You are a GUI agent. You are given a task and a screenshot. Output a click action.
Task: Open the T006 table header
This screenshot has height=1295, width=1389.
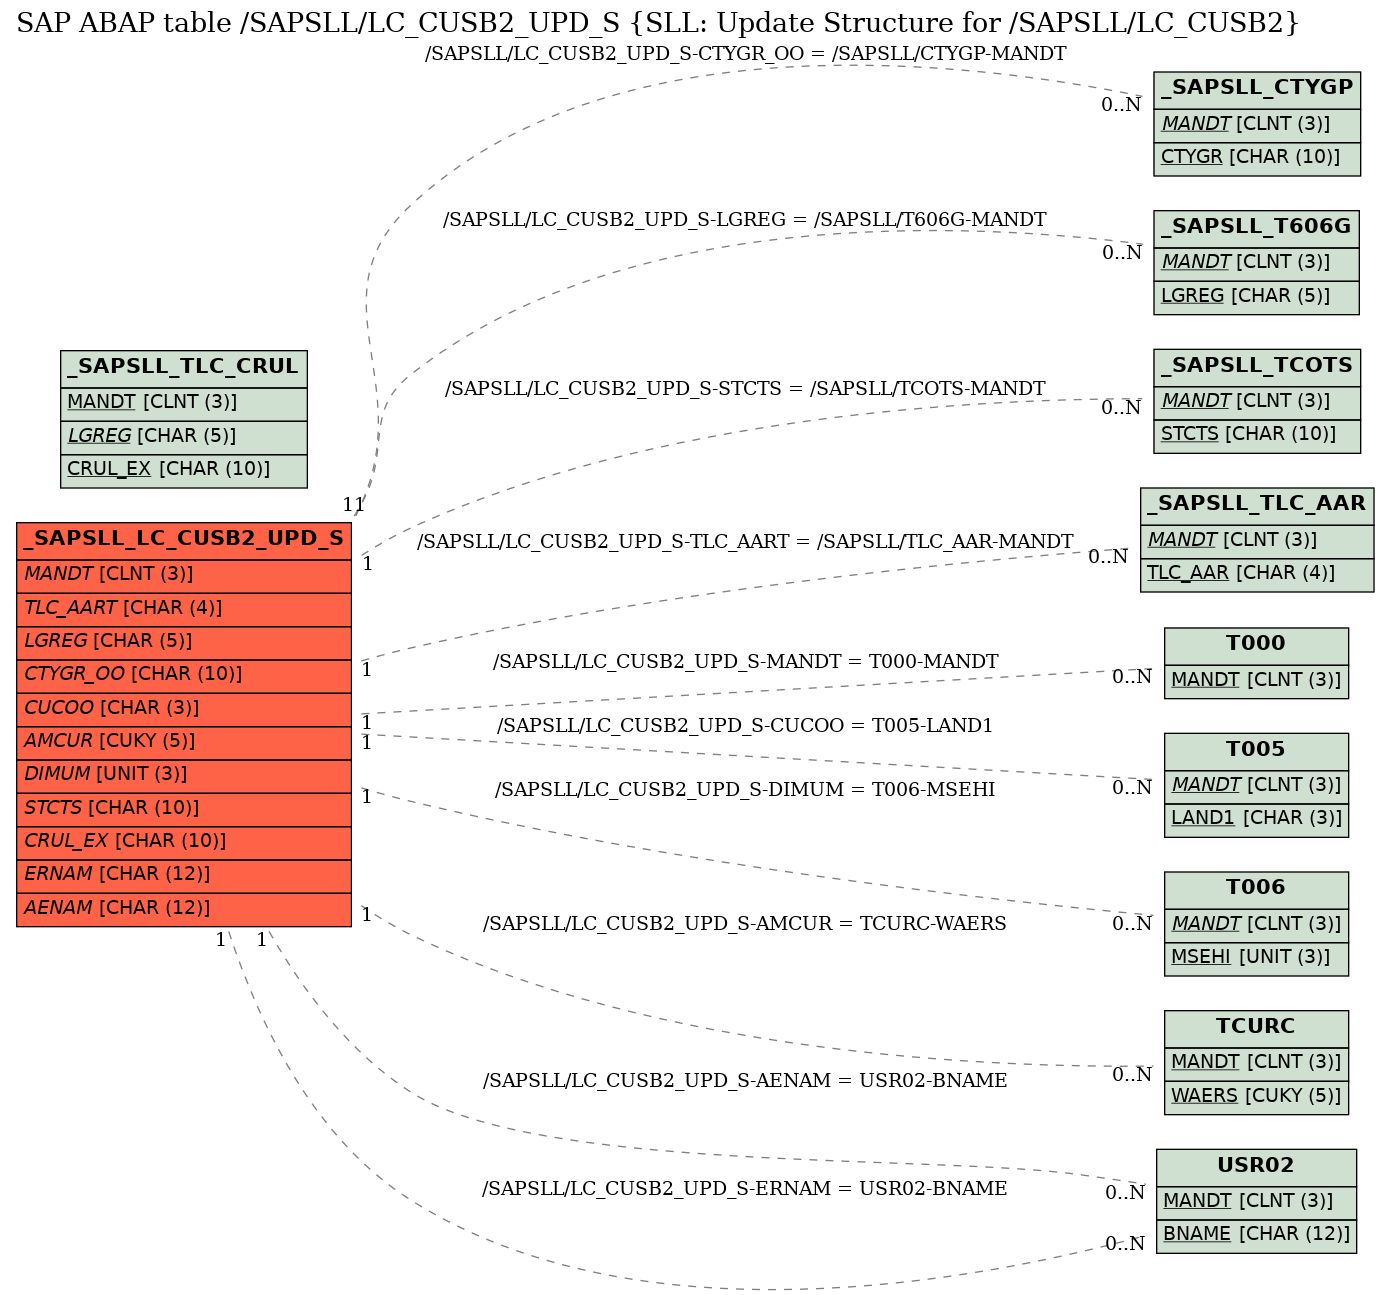pos(1256,889)
